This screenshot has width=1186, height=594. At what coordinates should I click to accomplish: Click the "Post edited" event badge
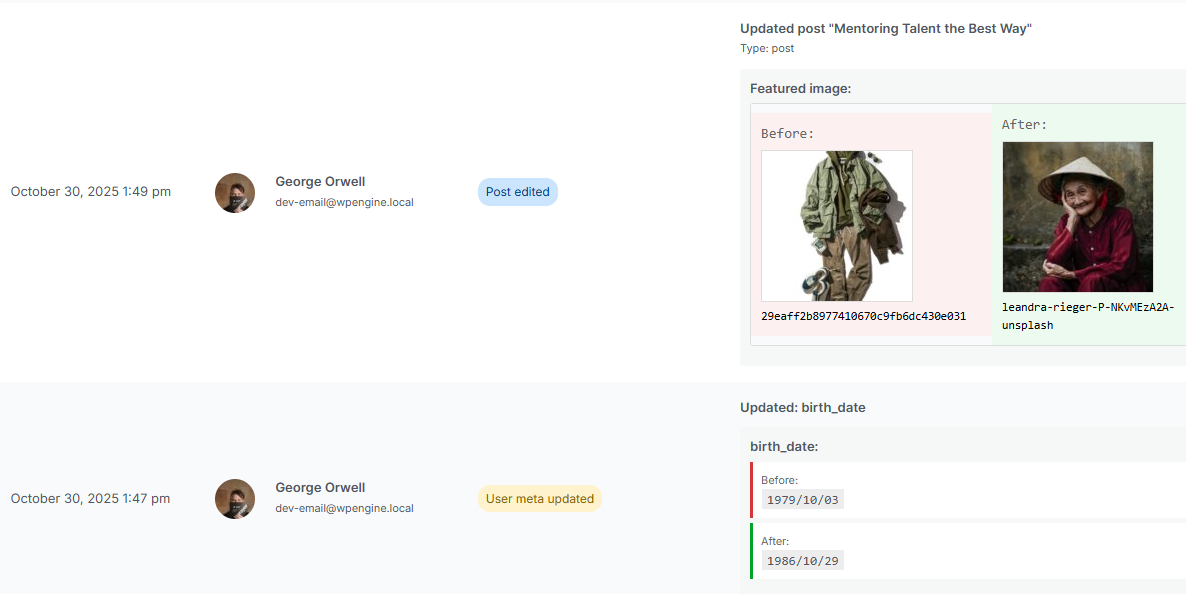click(517, 192)
